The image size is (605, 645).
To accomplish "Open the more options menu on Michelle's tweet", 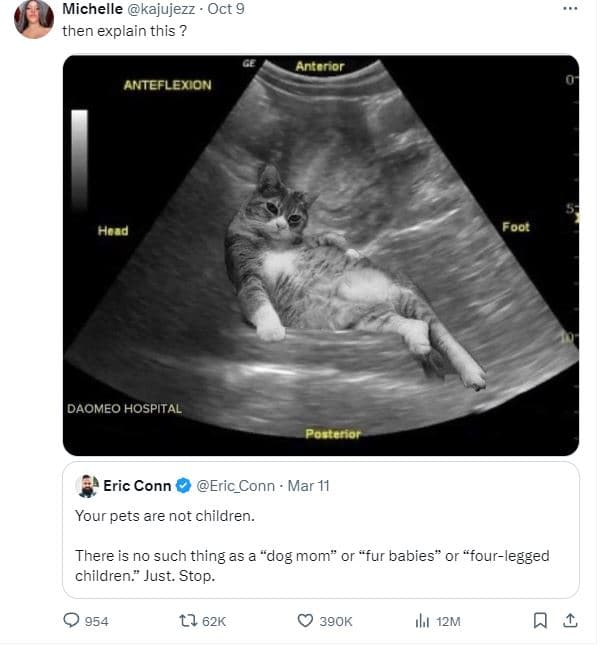I will pyautogui.click(x=570, y=8).
